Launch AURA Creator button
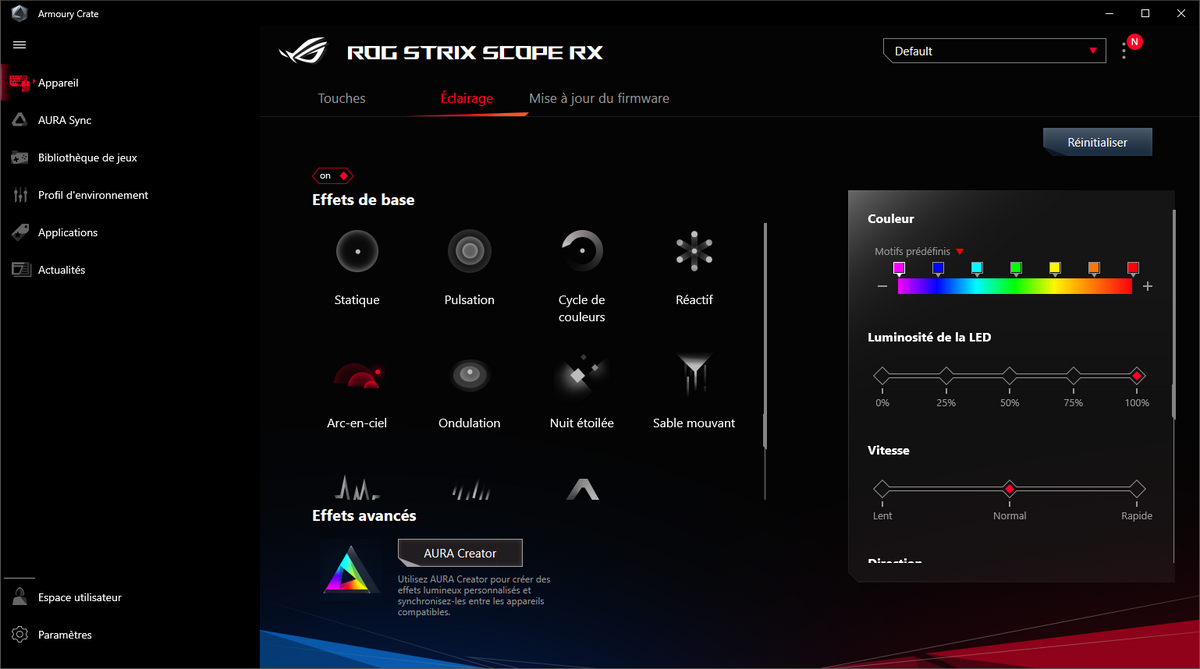The height and width of the screenshot is (669, 1200). [x=460, y=553]
